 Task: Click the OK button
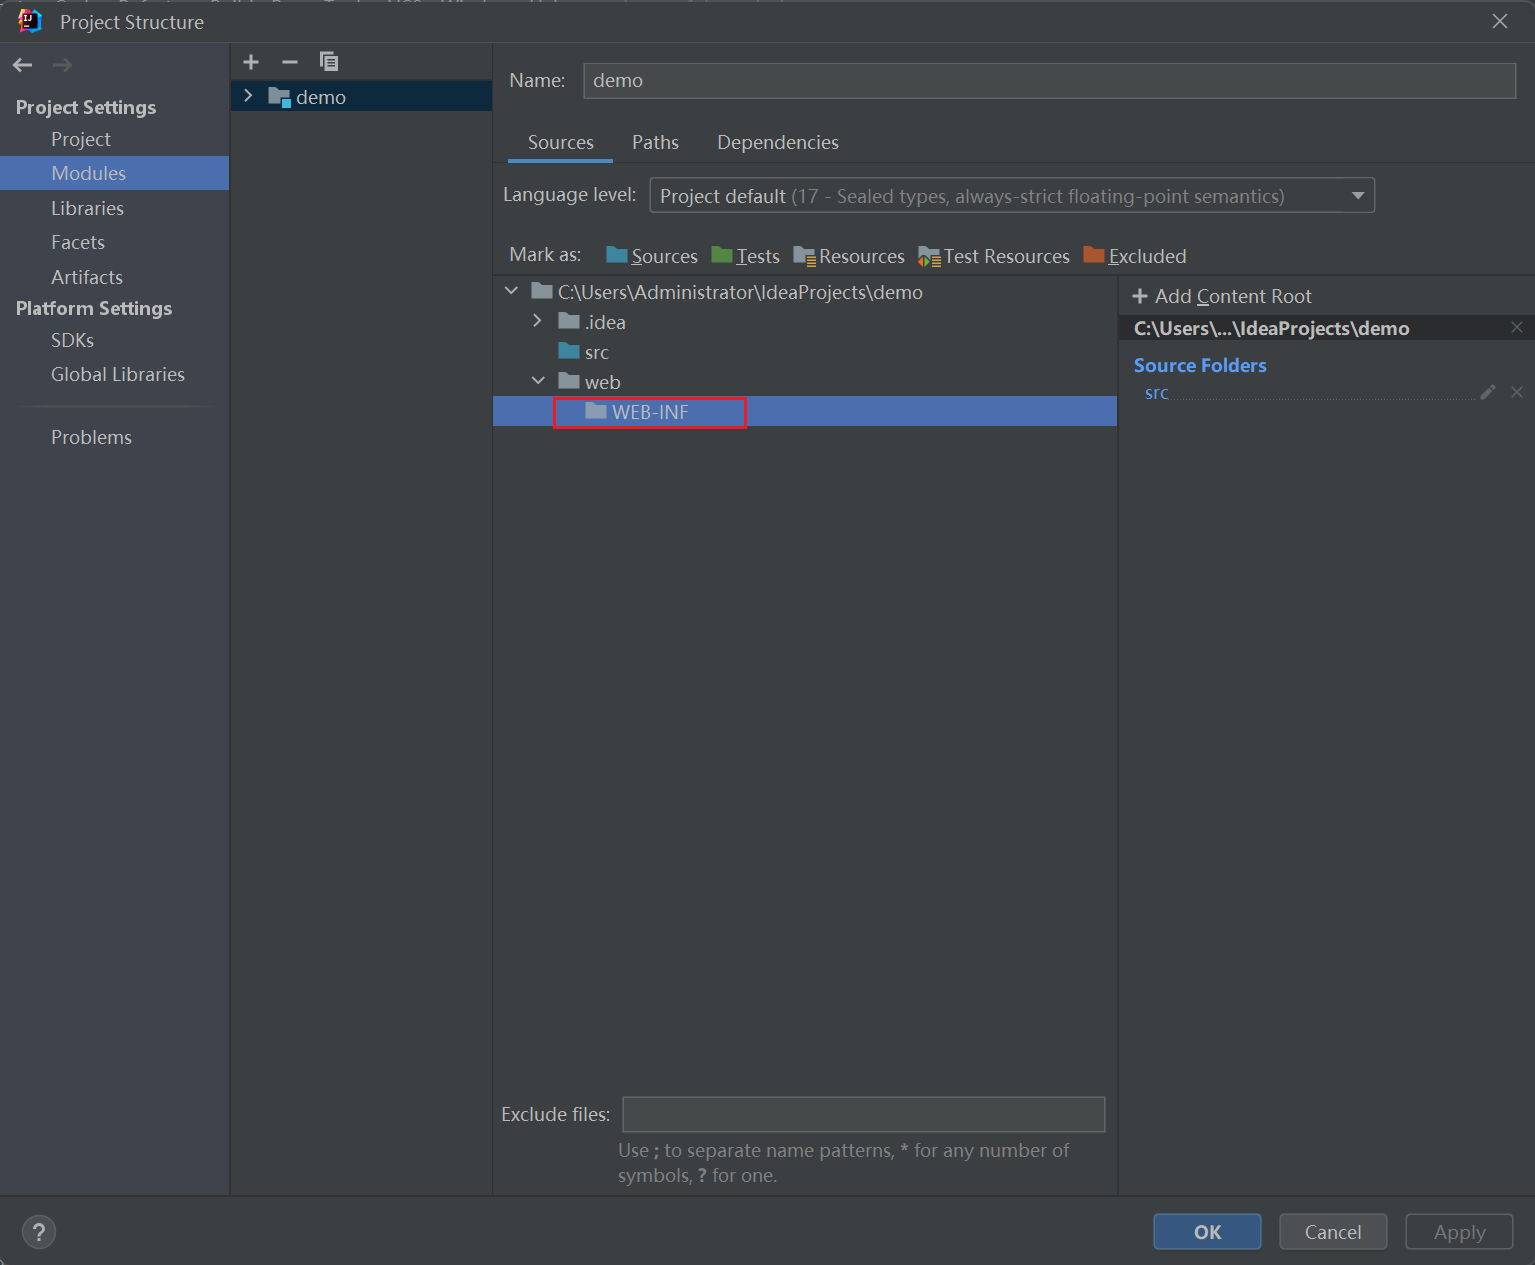point(1206,1232)
